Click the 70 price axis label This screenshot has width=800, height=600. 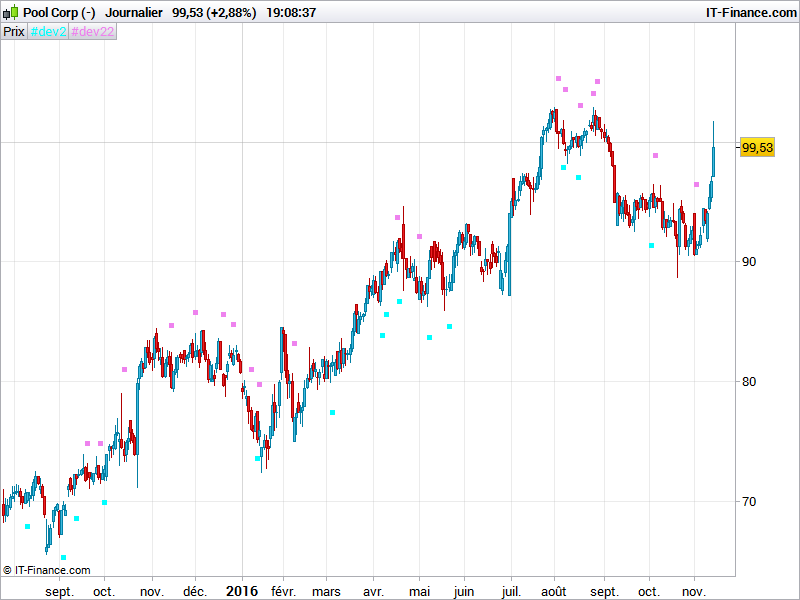pyautogui.click(x=748, y=502)
